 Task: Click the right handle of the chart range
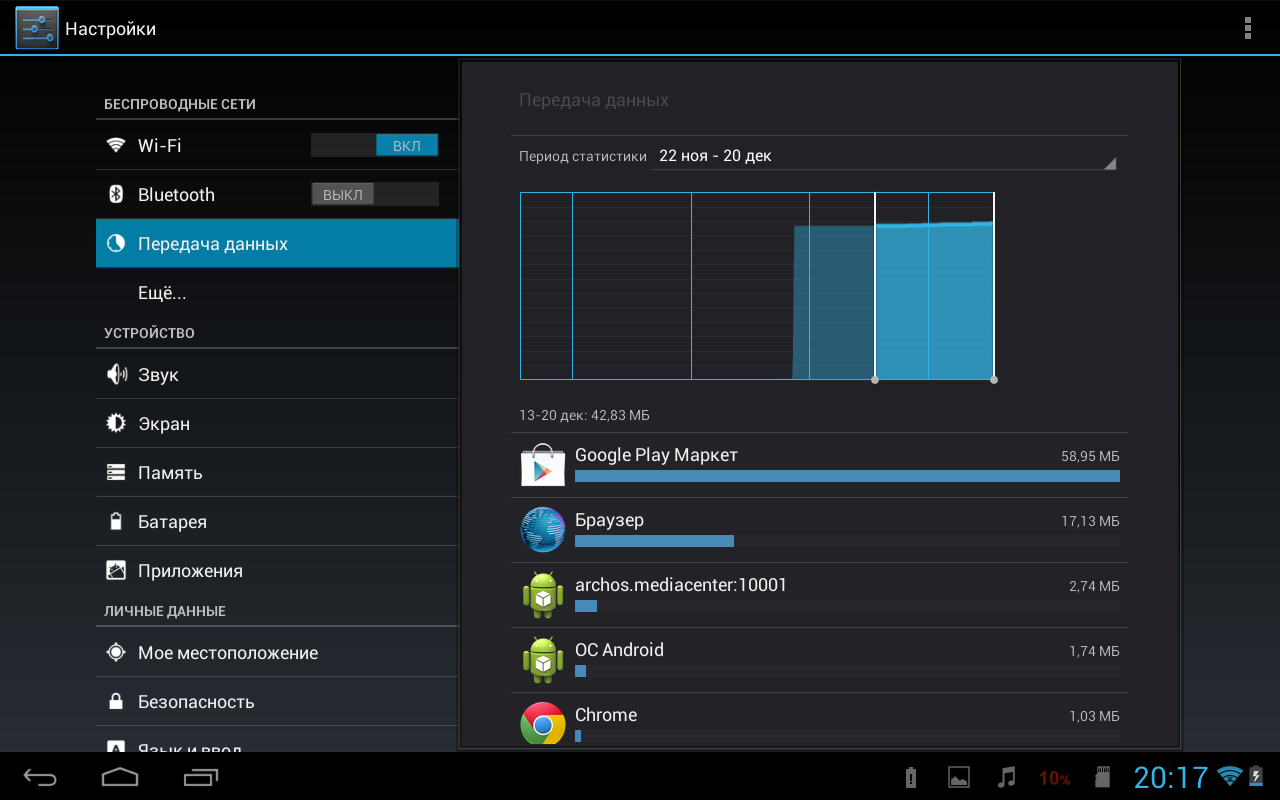(993, 379)
